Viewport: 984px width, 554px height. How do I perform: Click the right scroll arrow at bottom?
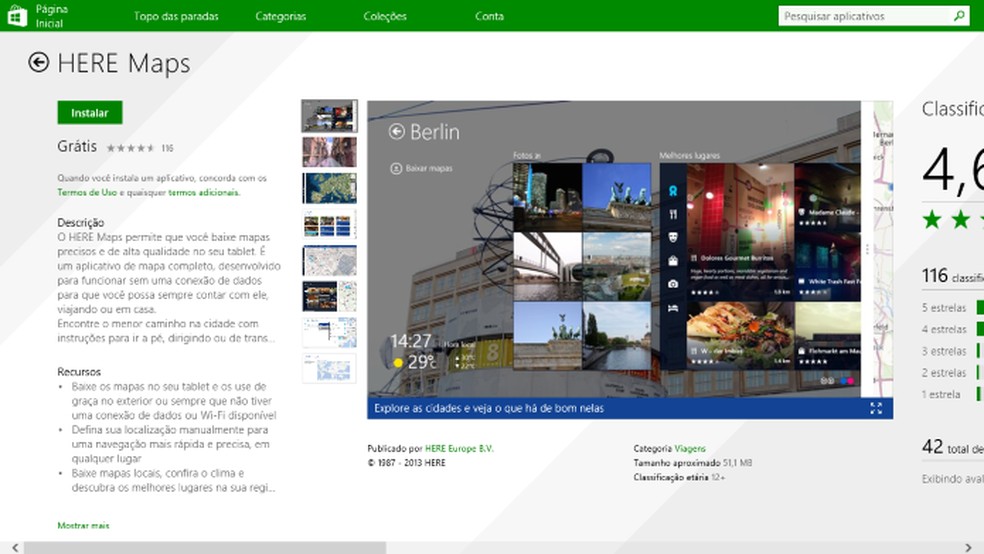(x=968, y=548)
